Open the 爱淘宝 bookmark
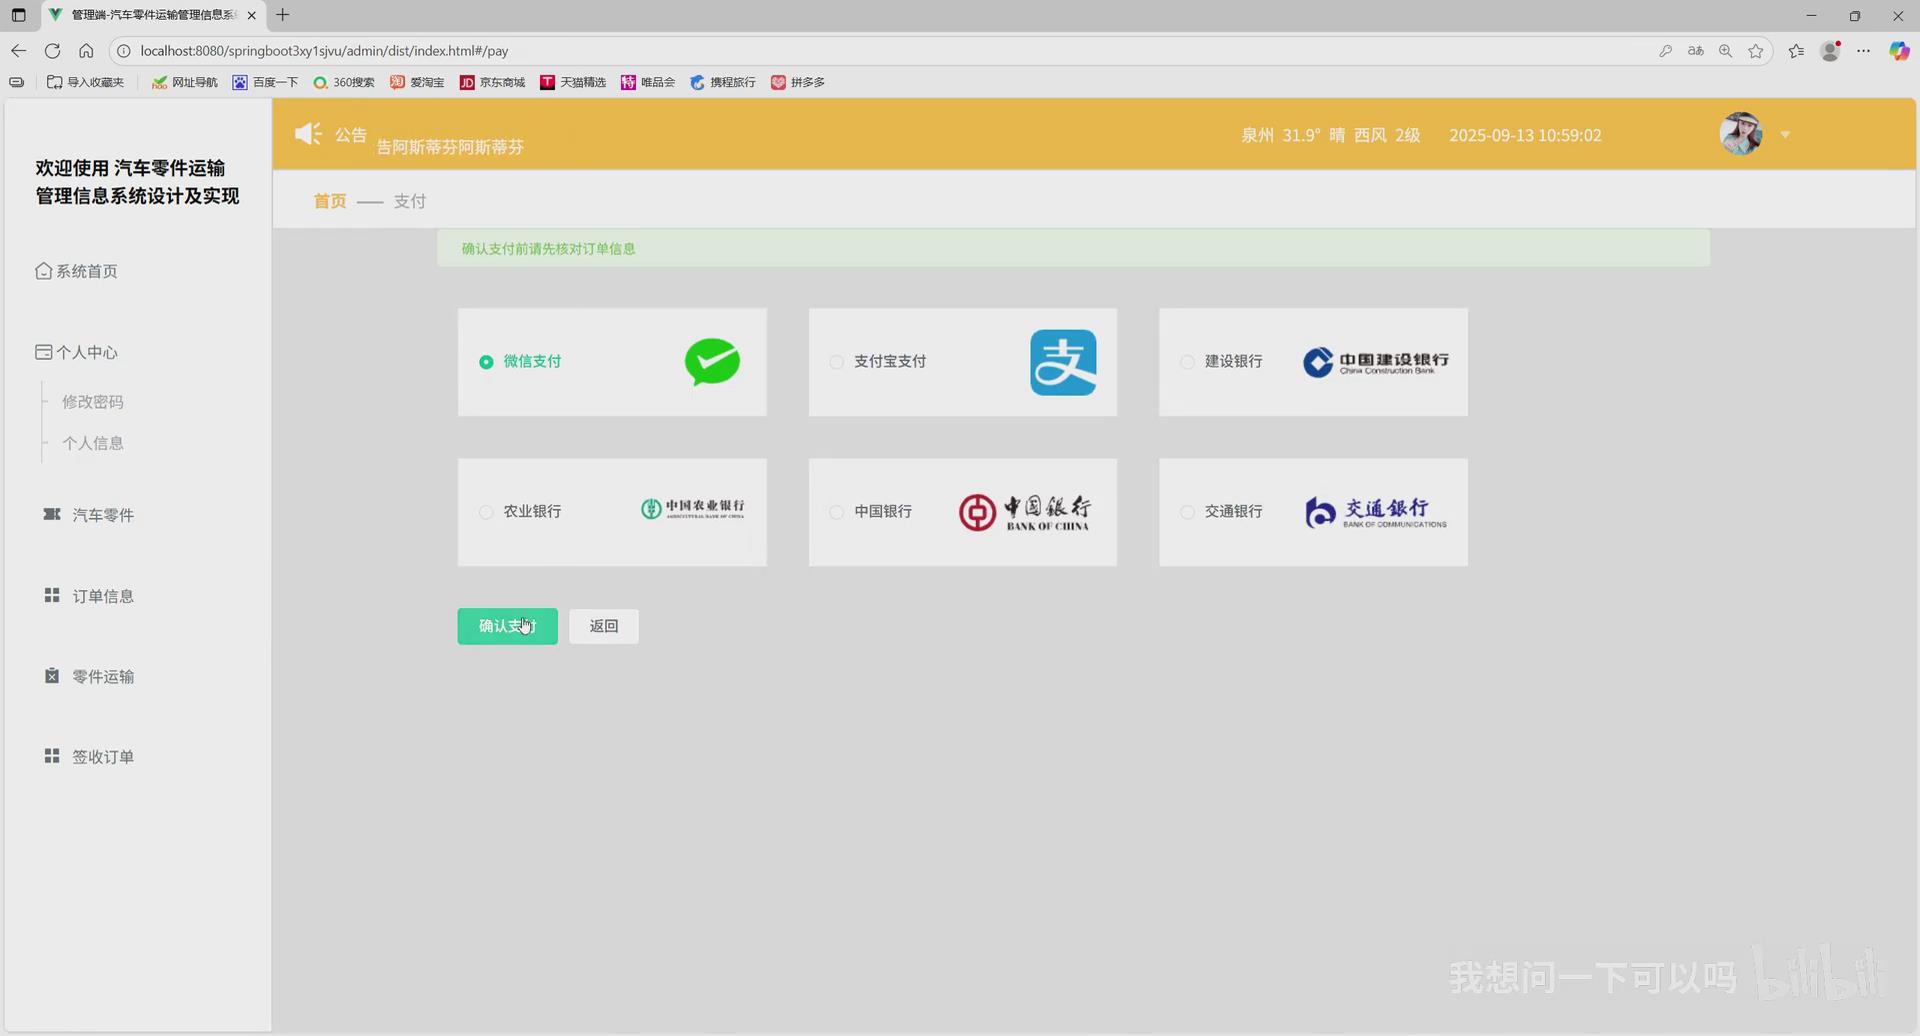Screen dimensions: 1920x1036 tap(418, 82)
